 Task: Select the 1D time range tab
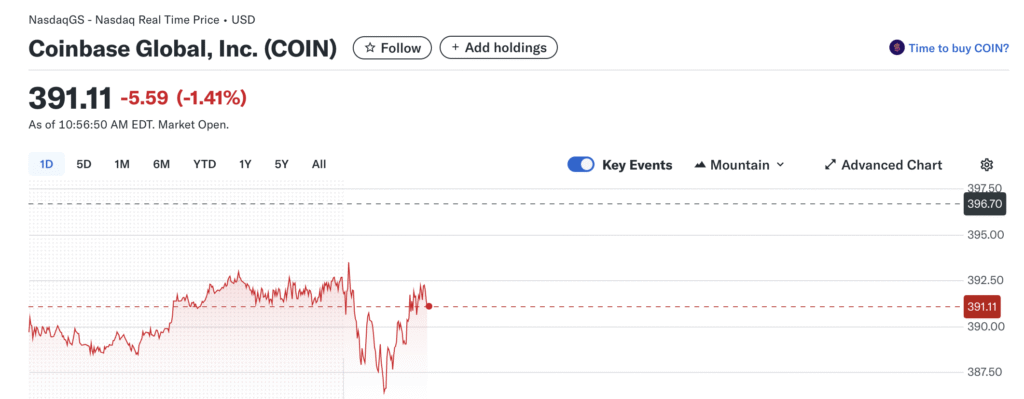click(46, 165)
